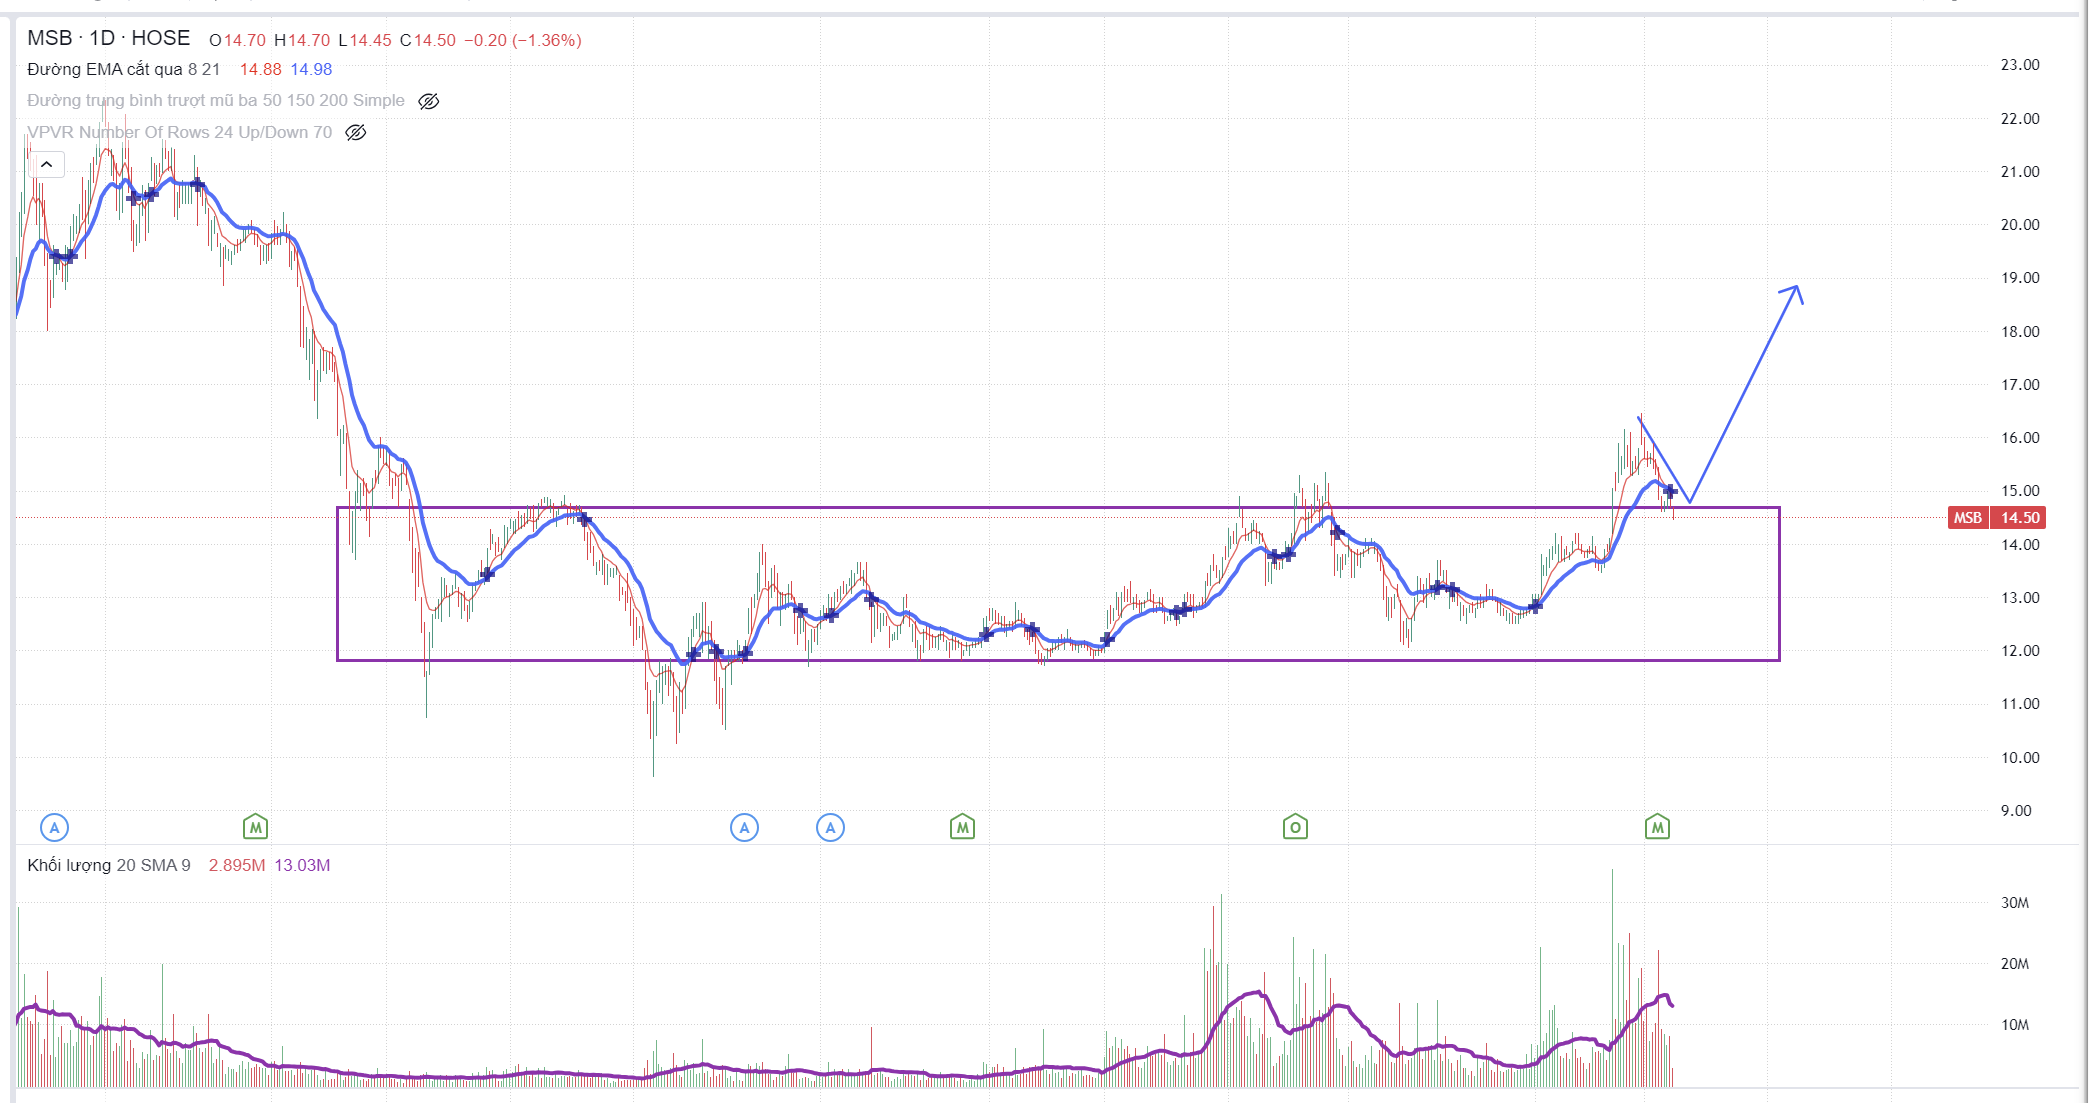Screen dimensions: 2094x1103
Task: Collapse the indicator legend with the chevron
Action: pyautogui.click(x=46, y=164)
